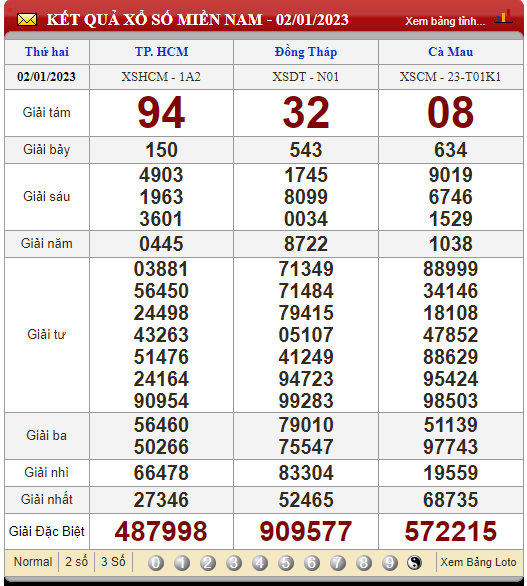This screenshot has height=586, width=527.
Task: Filter loto by digit 7 ball
Action: 338,562
